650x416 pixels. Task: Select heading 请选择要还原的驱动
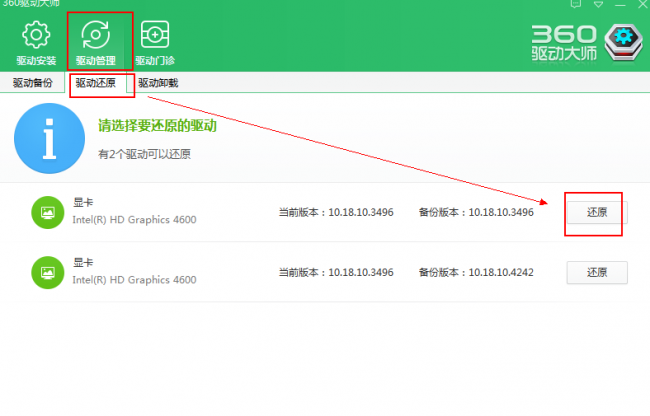[x=158, y=126]
